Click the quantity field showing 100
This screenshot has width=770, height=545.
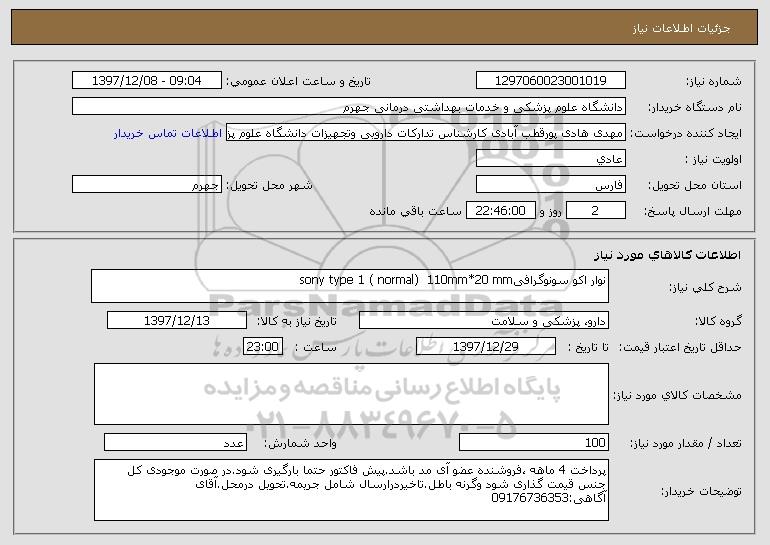(534, 442)
